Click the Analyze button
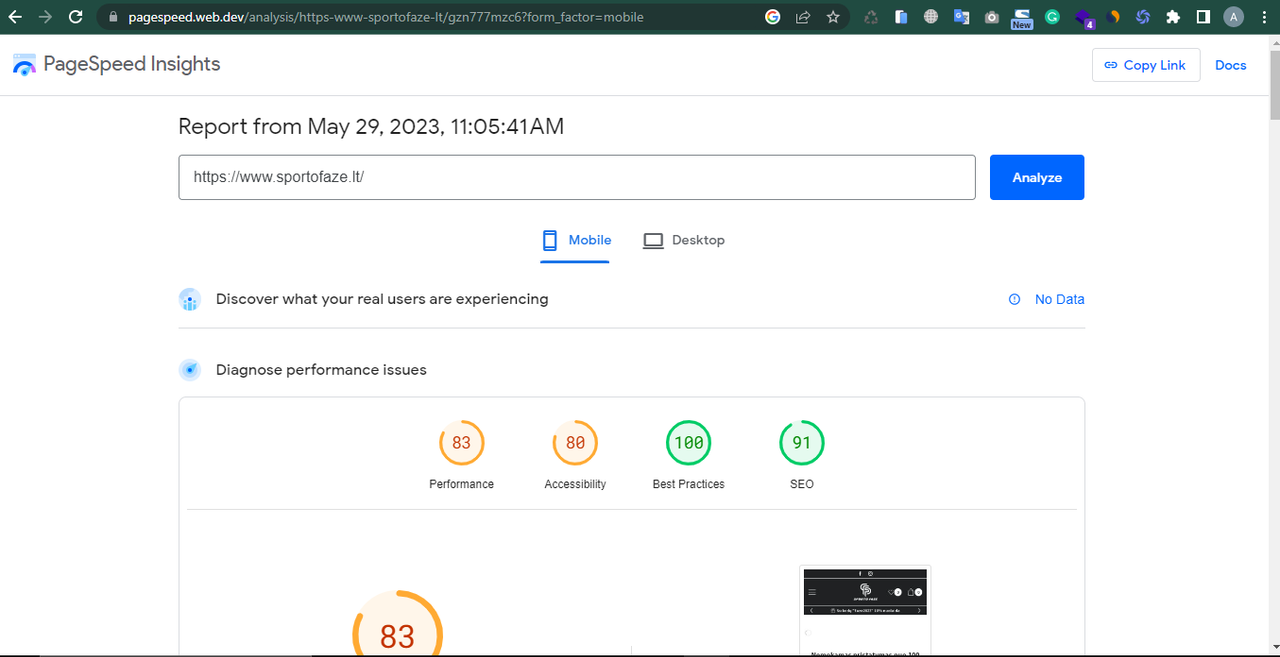Image resolution: width=1280 pixels, height=657 pixels. point(1037,177)
